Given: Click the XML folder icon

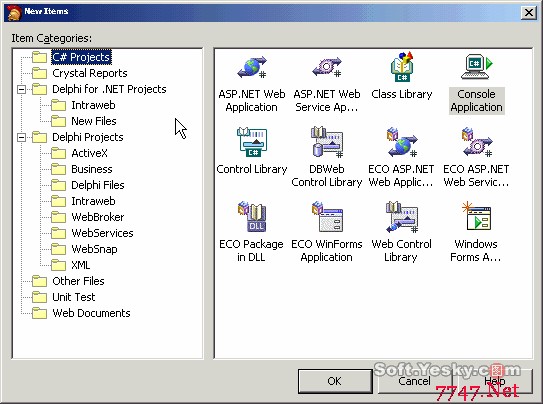Looking at the screenshot, I should point(58,265).
